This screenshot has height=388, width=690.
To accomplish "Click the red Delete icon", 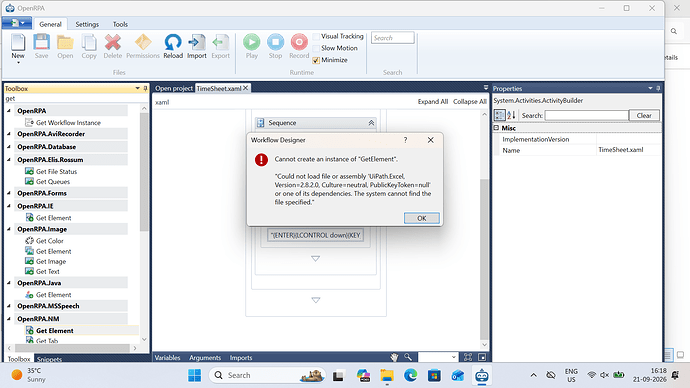I will point(113,43).
